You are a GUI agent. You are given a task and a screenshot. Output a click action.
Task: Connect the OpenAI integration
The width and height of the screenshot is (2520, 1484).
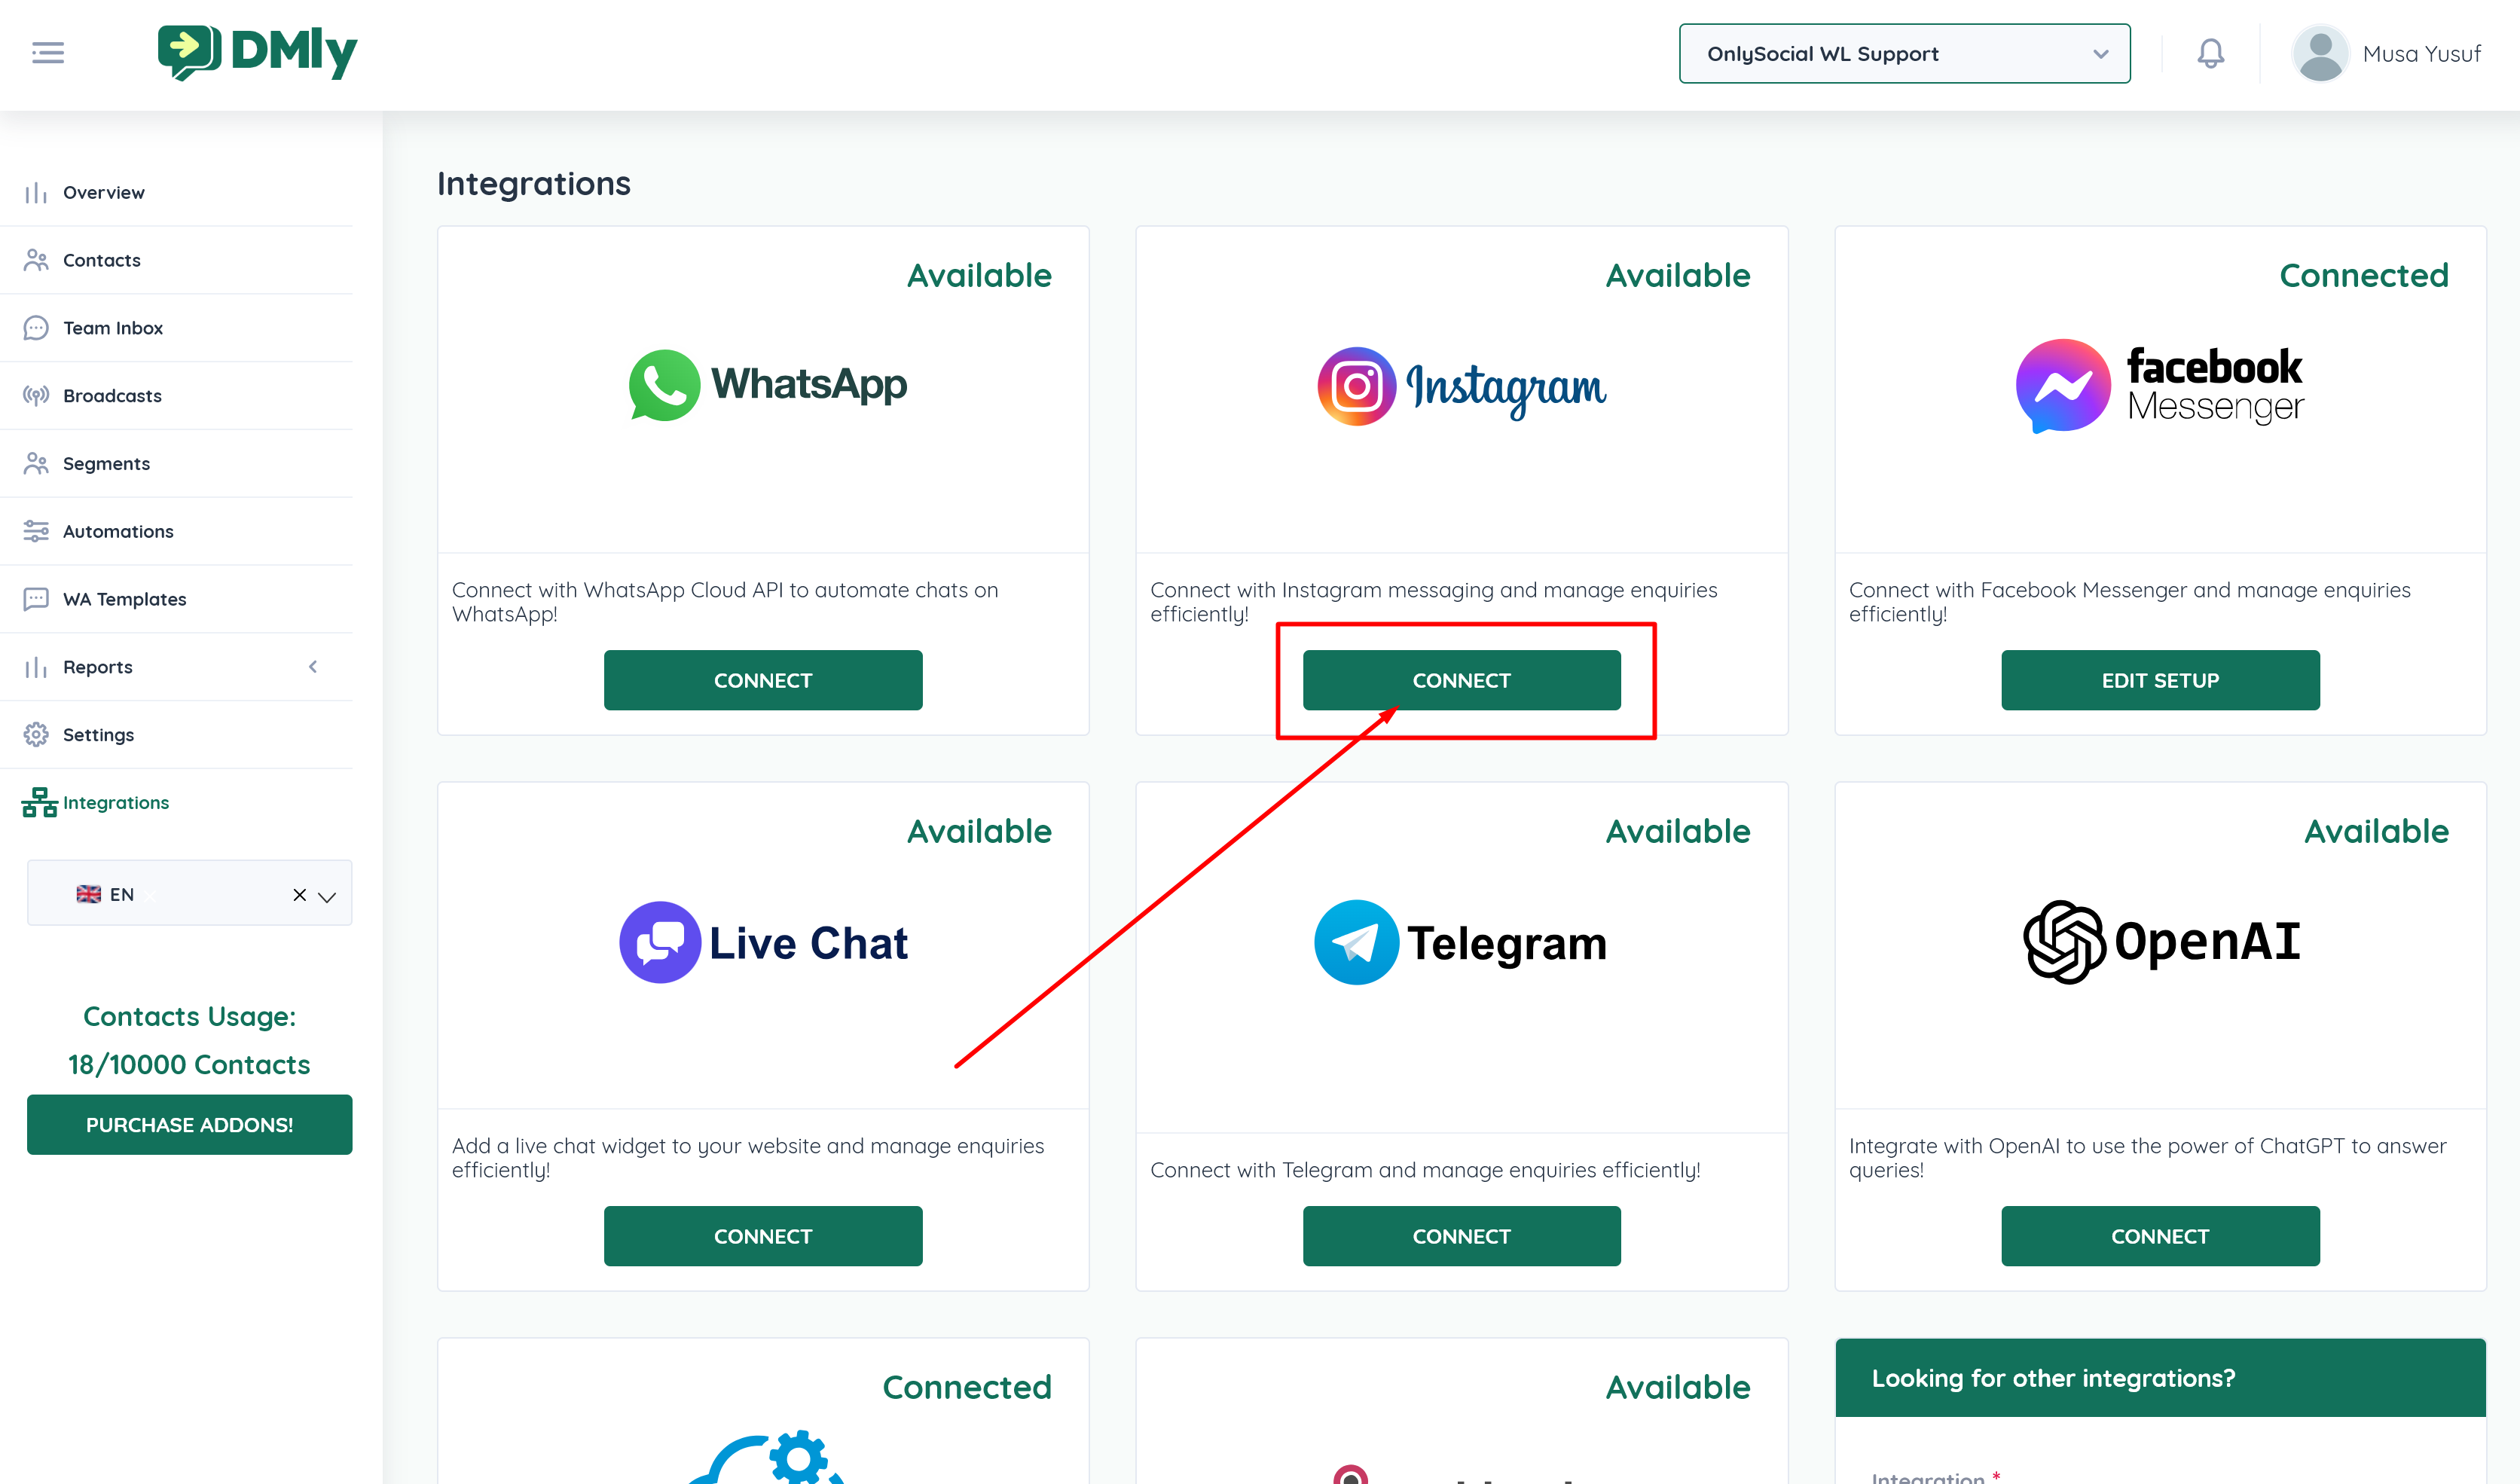point(2159,1236)
